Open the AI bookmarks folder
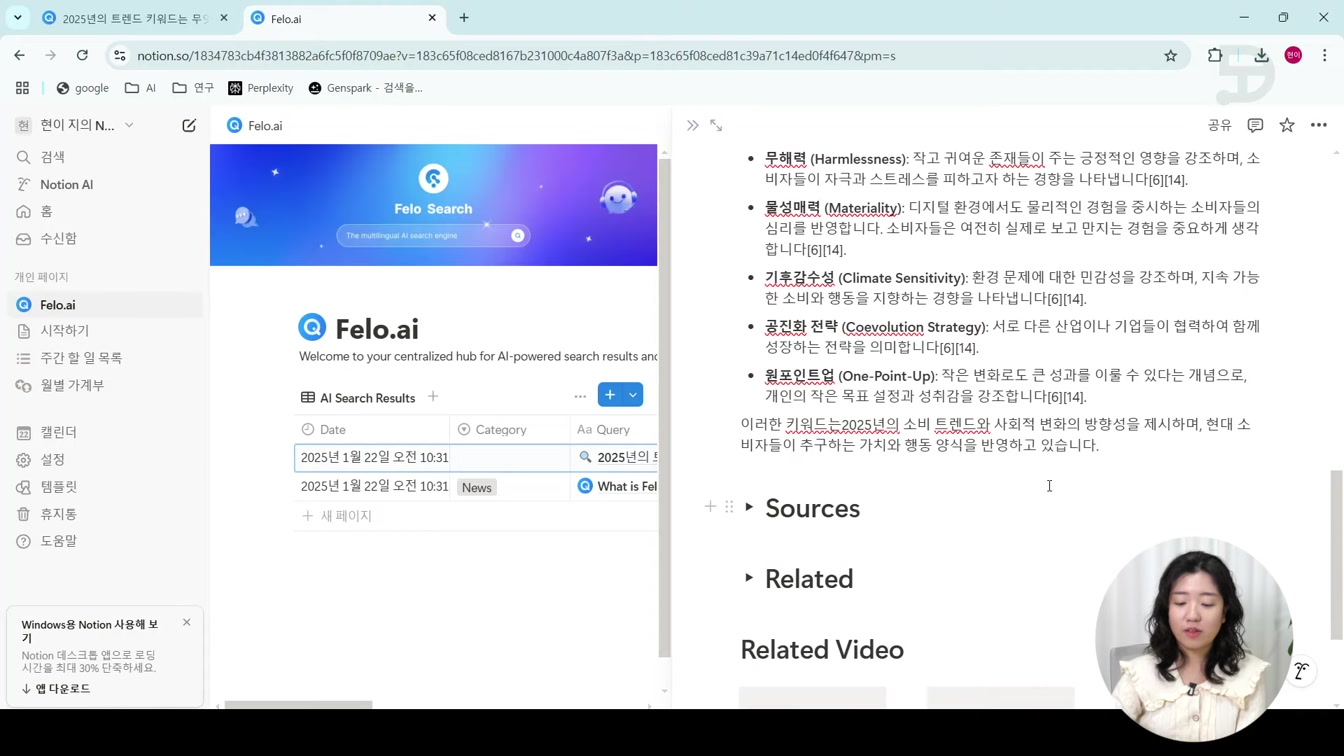Image resolution: width=1344 pixels, height=756 pixels. tap(140, 88)
